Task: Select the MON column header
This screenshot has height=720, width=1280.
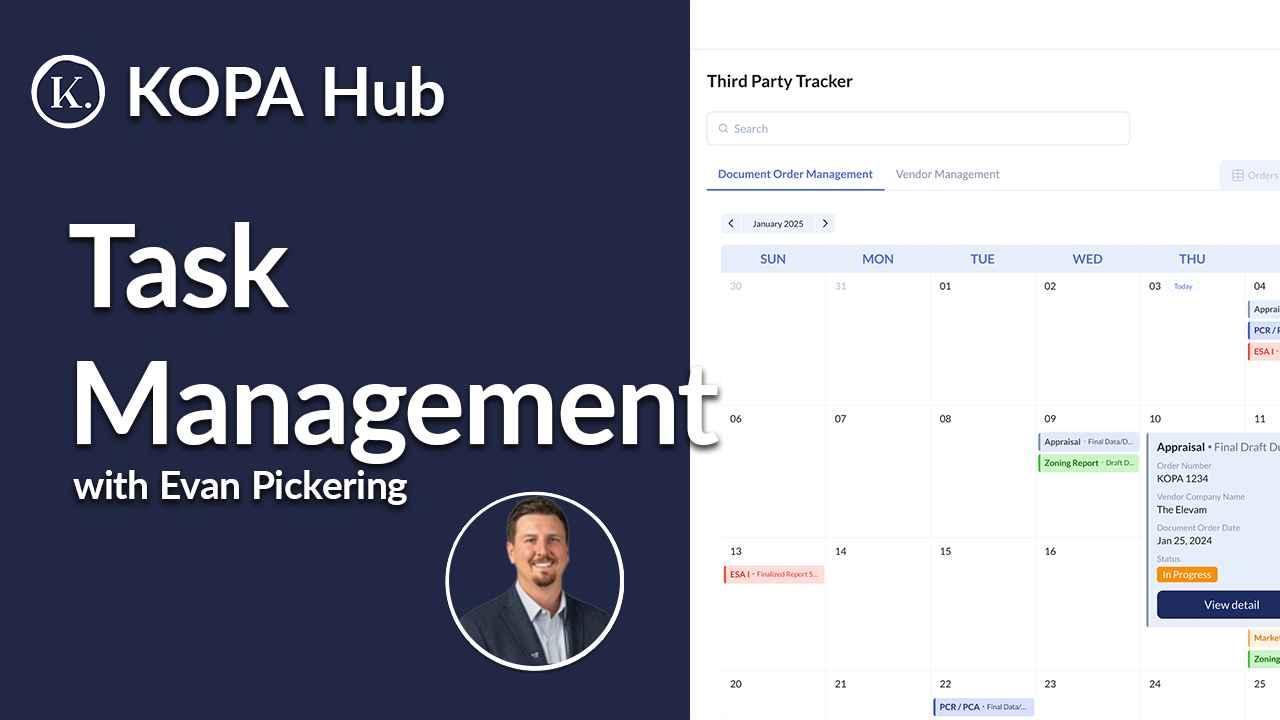Action: (x=878, y=259)
